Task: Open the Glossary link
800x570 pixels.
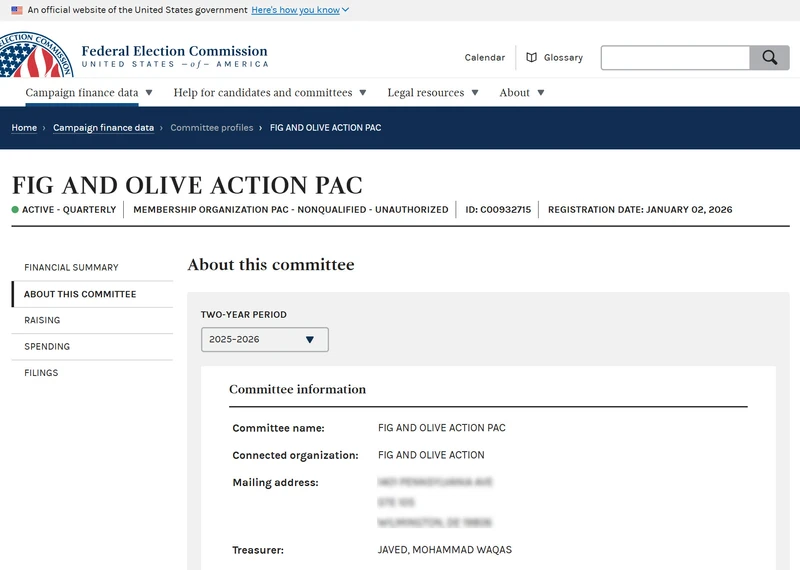Action: click(x=563, y=58)
